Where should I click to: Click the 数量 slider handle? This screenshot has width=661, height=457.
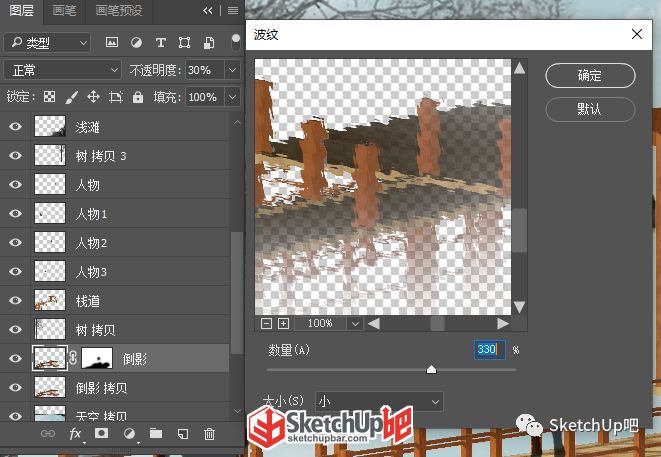coord(431,370)
